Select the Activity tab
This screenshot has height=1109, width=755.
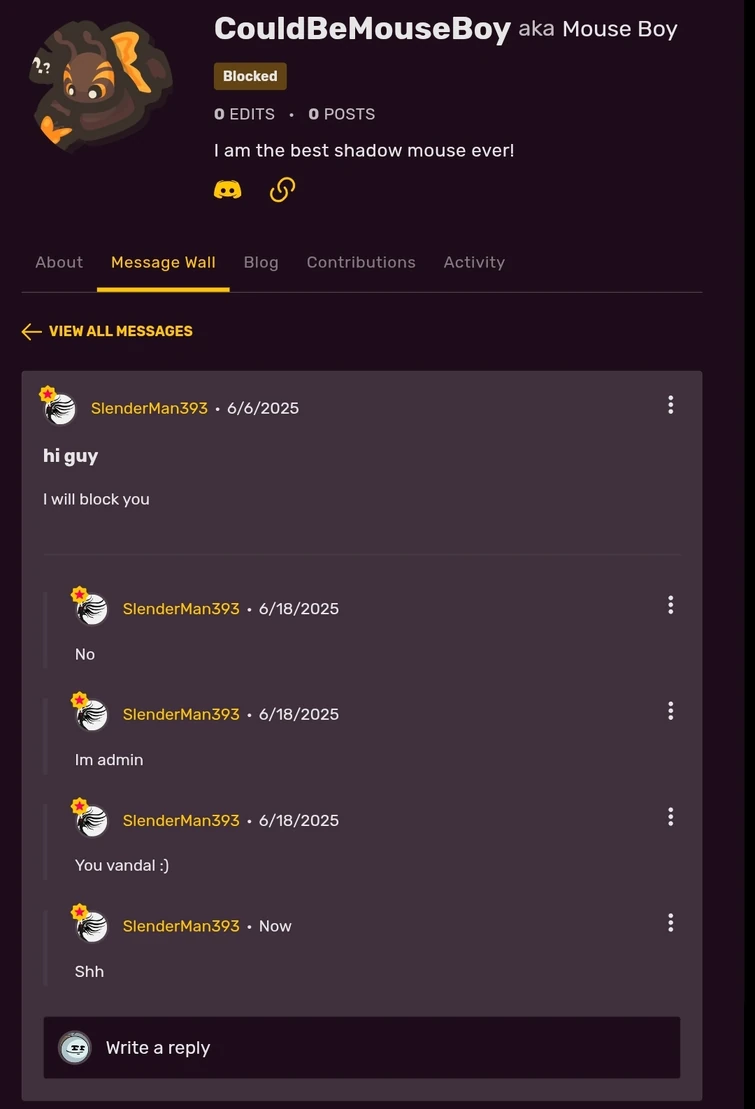(x=474, y=262)
